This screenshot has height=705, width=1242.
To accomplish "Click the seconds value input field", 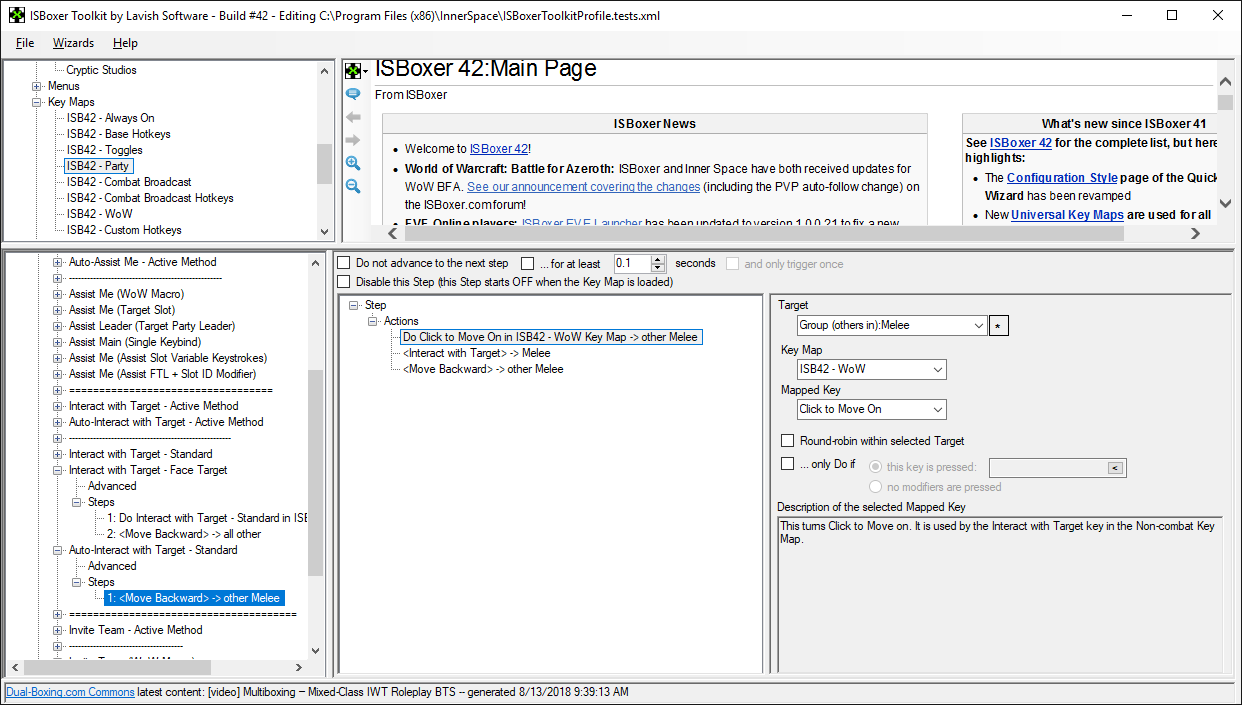I will 632,264.
